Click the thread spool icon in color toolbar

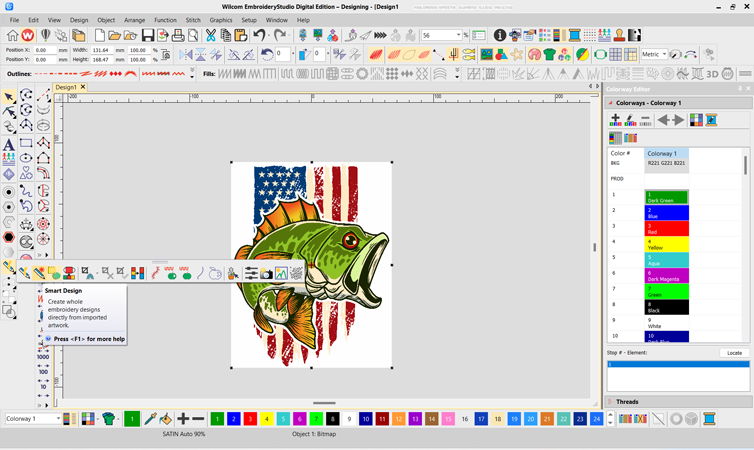(709, 419)
